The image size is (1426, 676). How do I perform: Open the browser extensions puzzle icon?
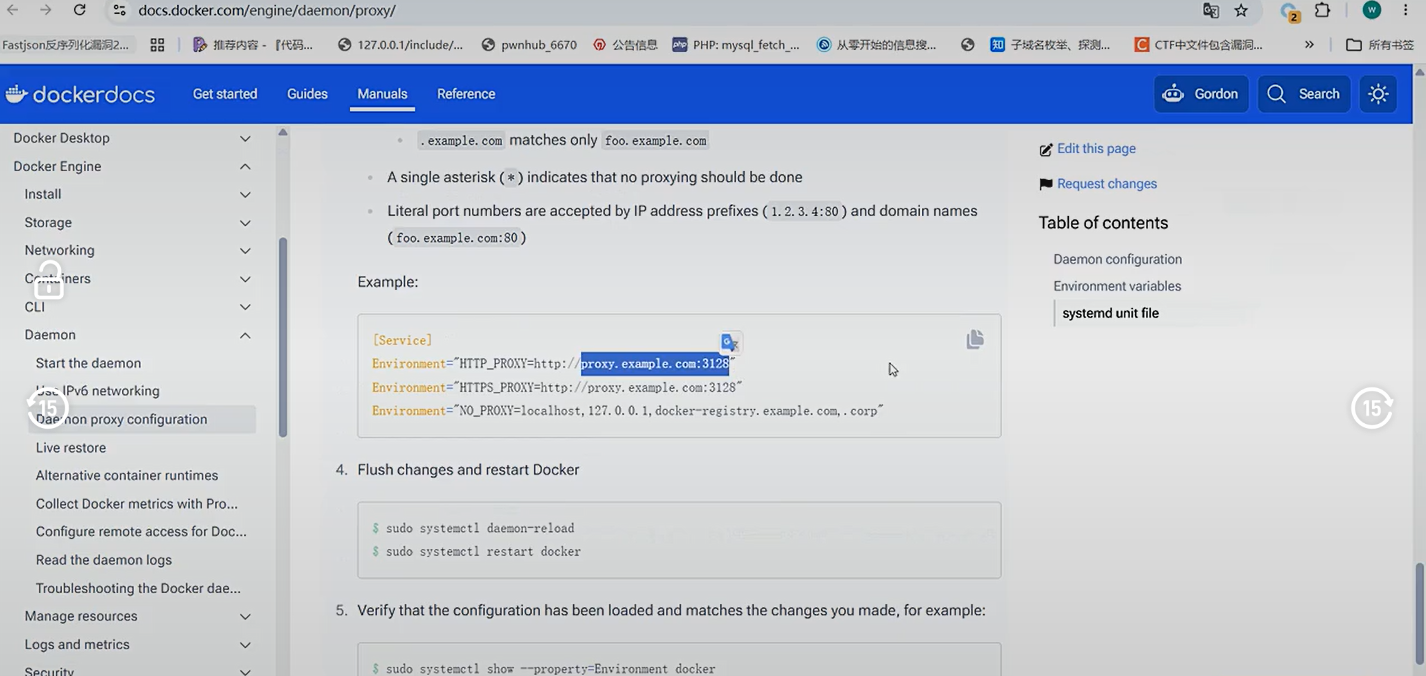pyautogui.click(x=1322, y=11)
